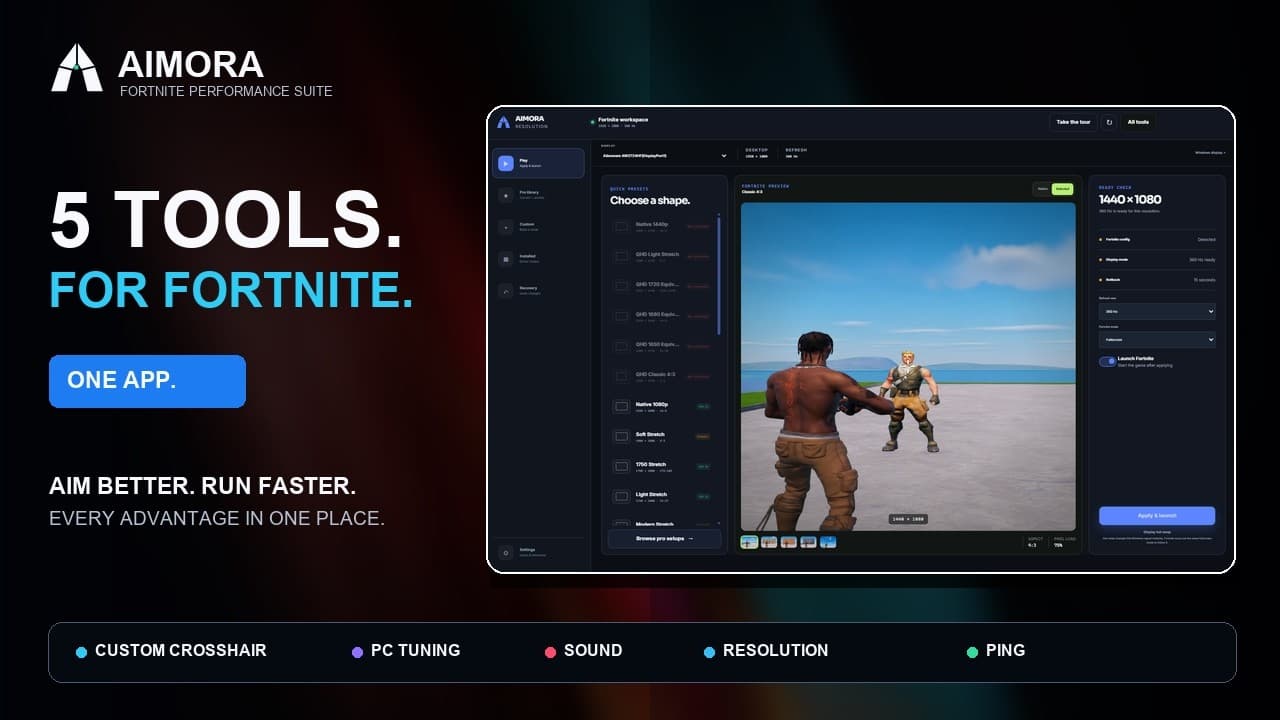
Task: Select the Soft Stretch preset
Action: pyautogui.click(x=661, y=436)
